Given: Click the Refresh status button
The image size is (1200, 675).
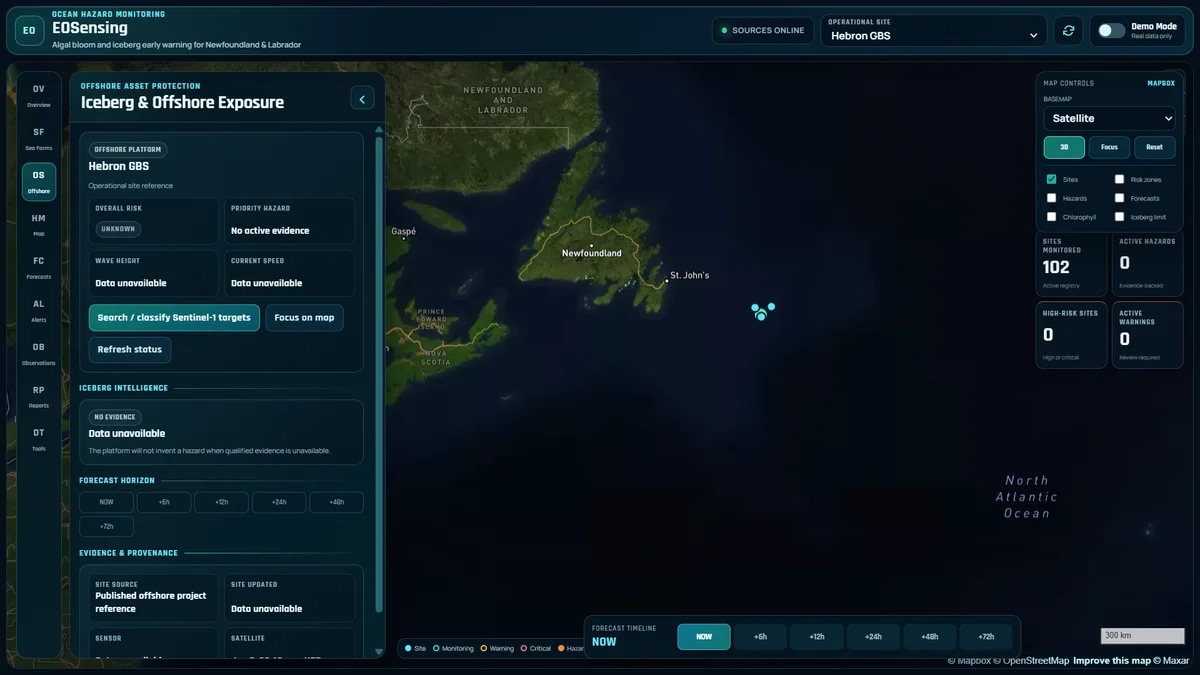Looking at the screenshot, I should (x=130, y=350).
